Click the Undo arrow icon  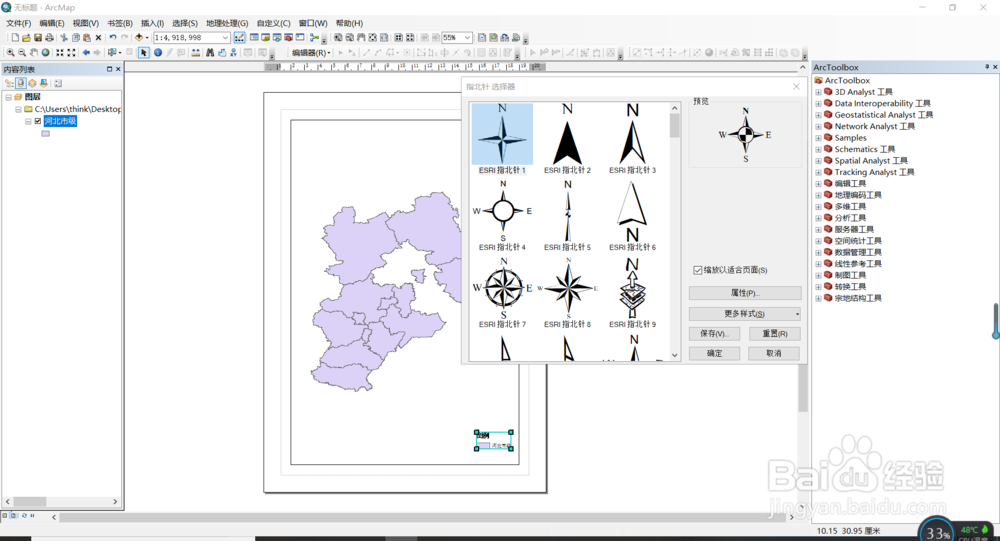click(x=113, y=38)
